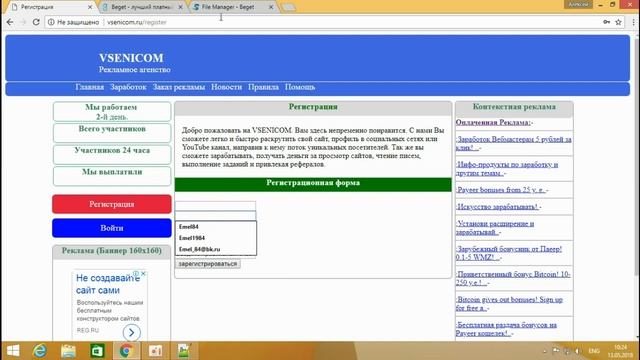Open Bitcoin gives out bonuses link
Screen dimensions: 640x360
click(x=509, y=304)
